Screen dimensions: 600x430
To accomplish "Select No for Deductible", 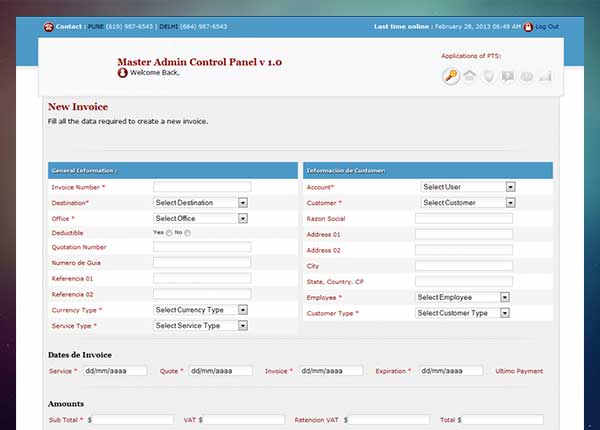I will click(x=187, y=233).
